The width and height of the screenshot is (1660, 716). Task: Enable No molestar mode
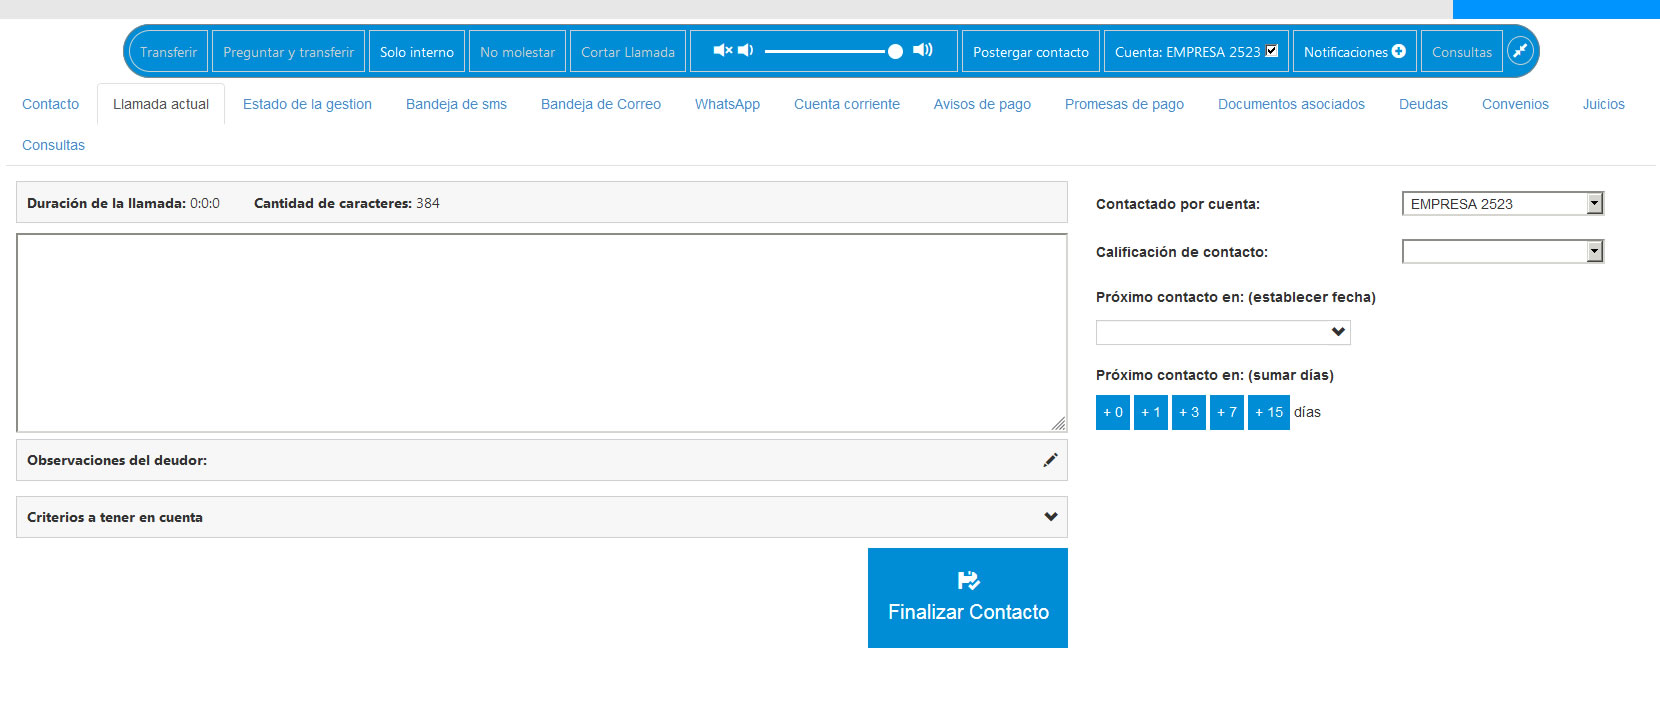tap(517, 51)
